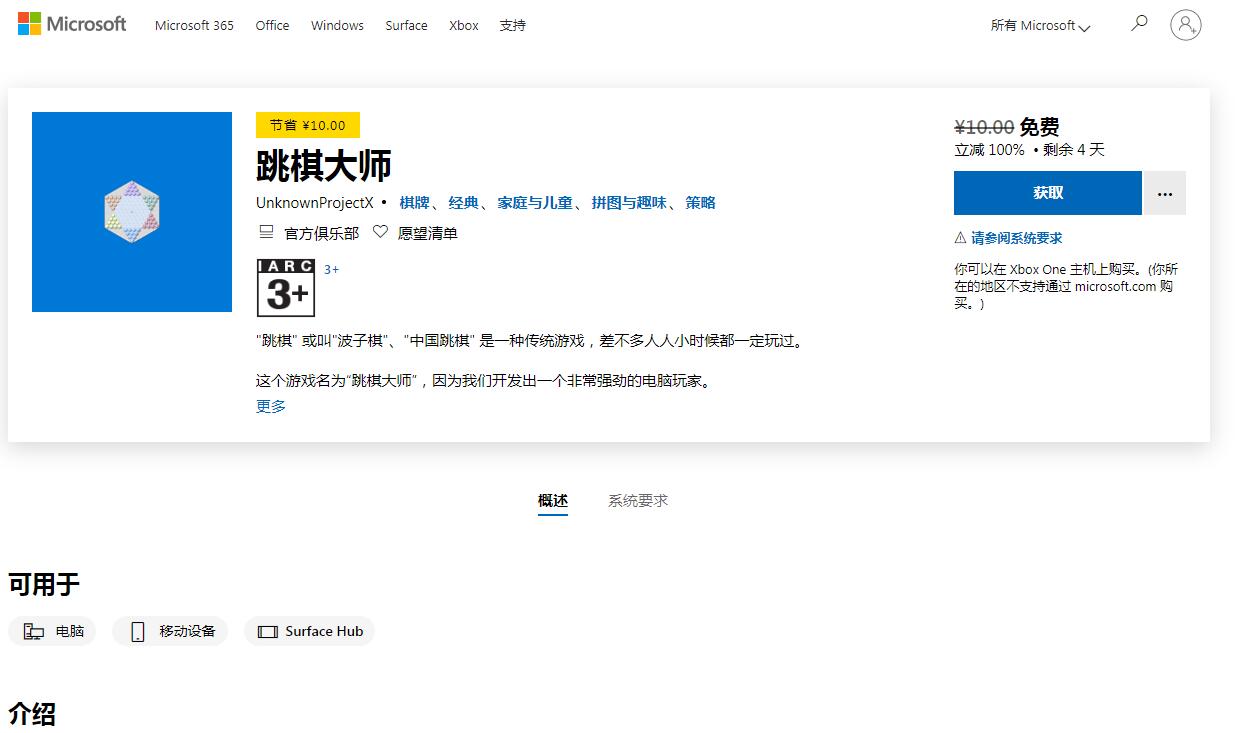Click the 3+ rating link
Image resolution: width=1241 pixels, height=733 pixels.
[331, 270]
